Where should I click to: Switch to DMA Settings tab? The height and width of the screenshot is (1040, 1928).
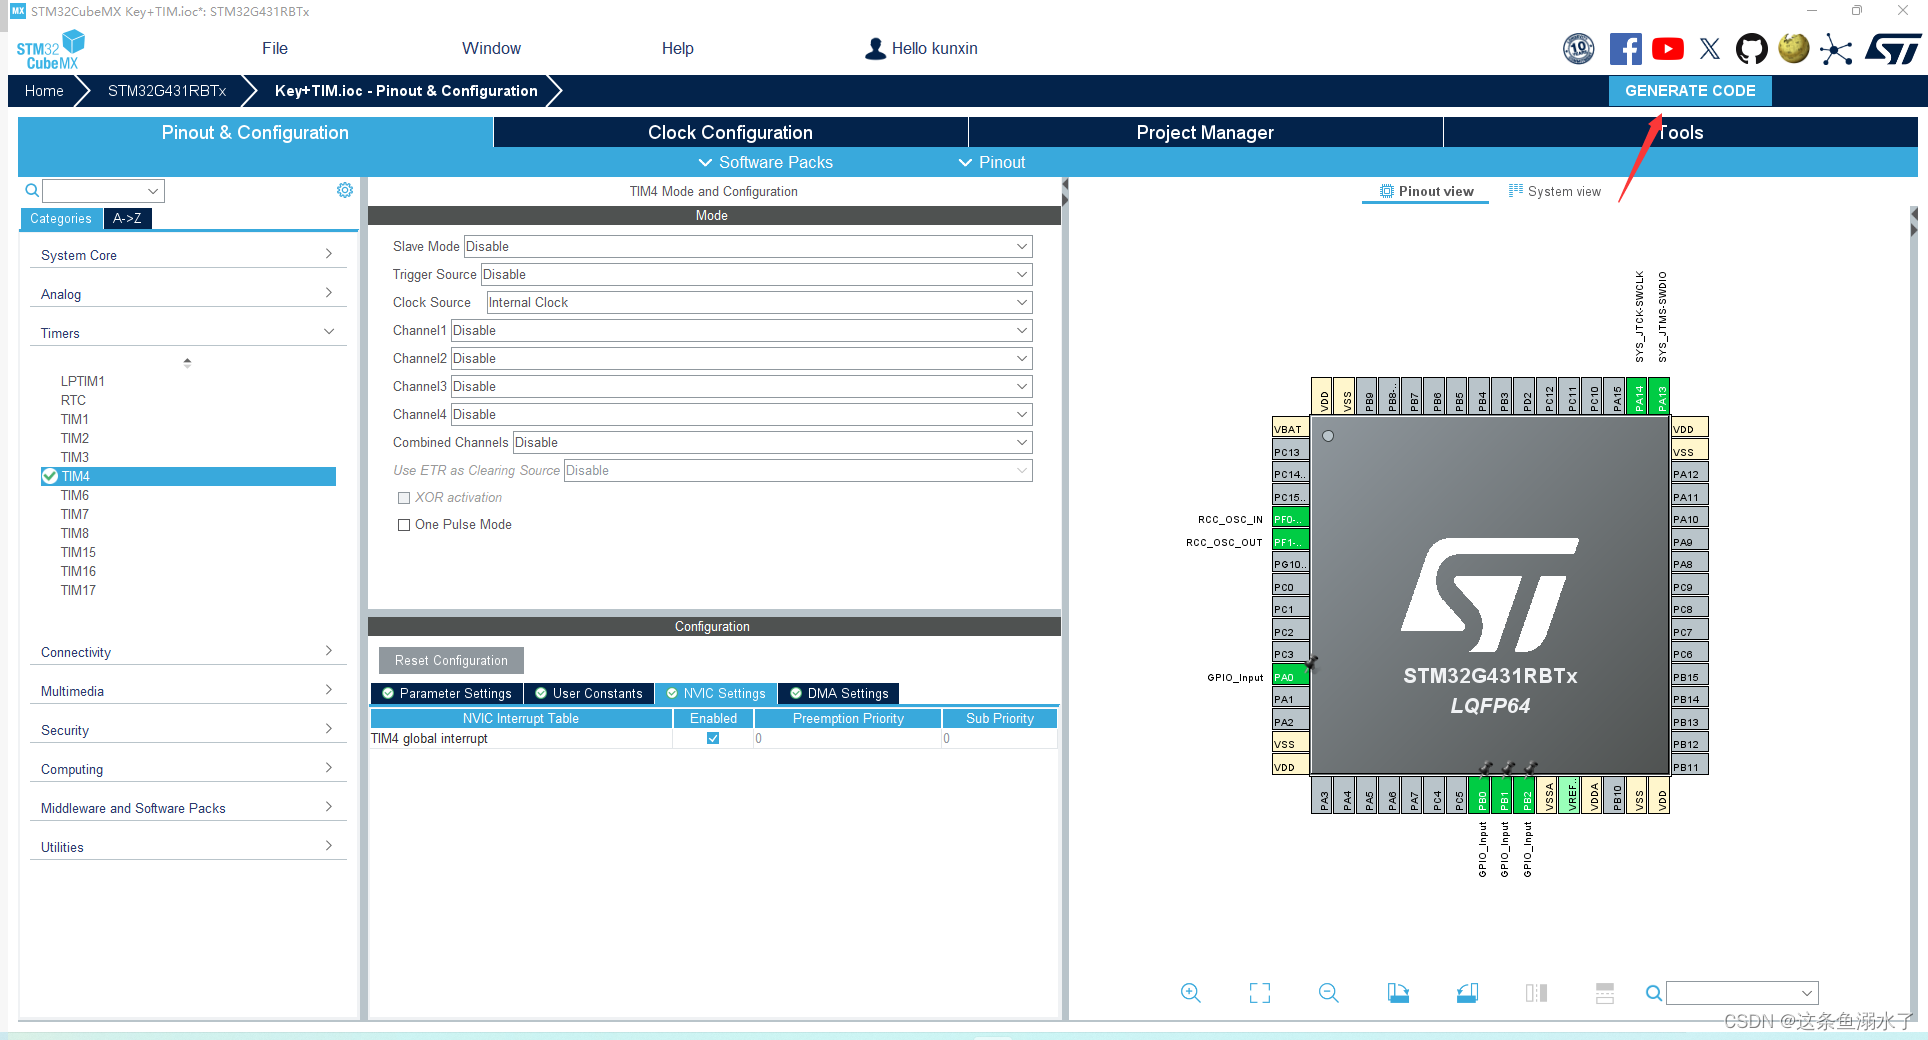coord(838,693)
